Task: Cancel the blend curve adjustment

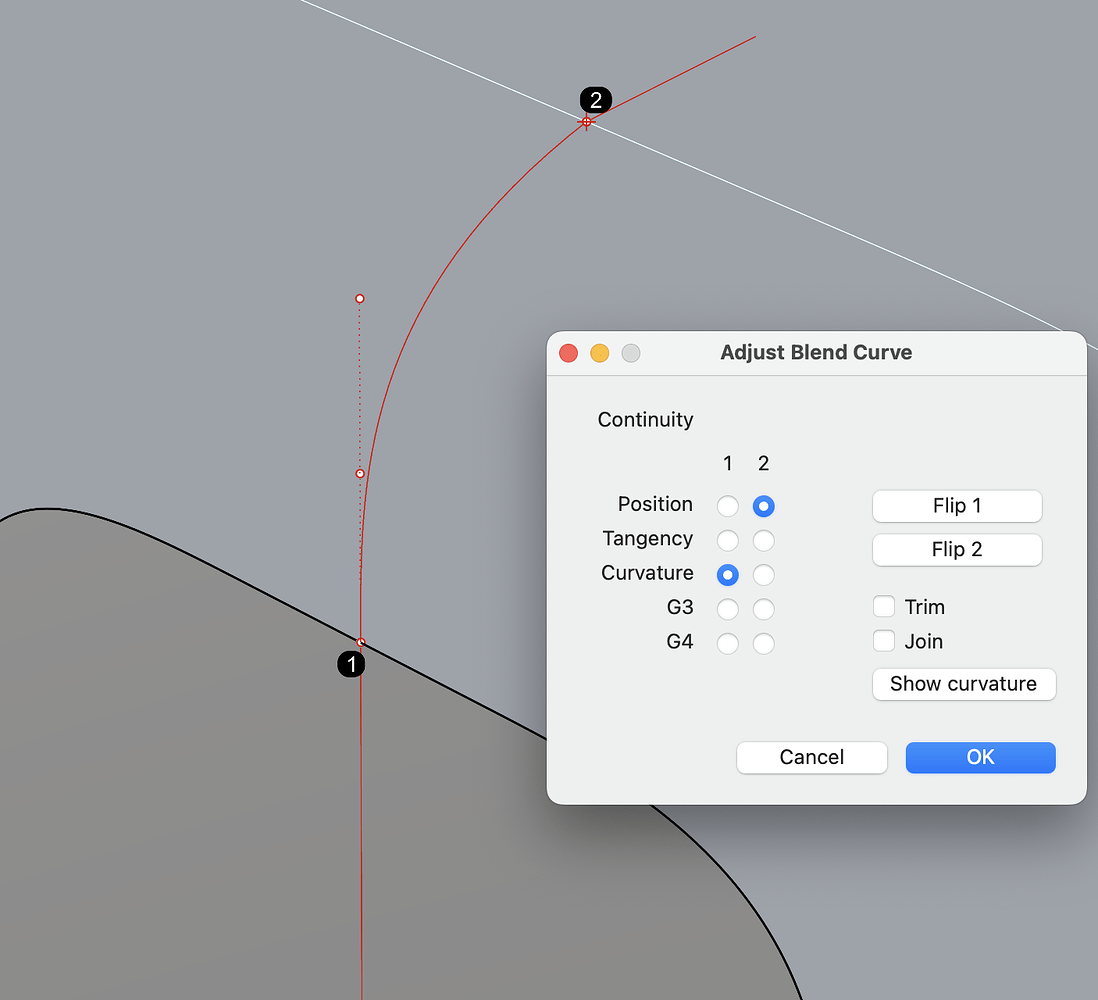Action: tap(811, 757)
